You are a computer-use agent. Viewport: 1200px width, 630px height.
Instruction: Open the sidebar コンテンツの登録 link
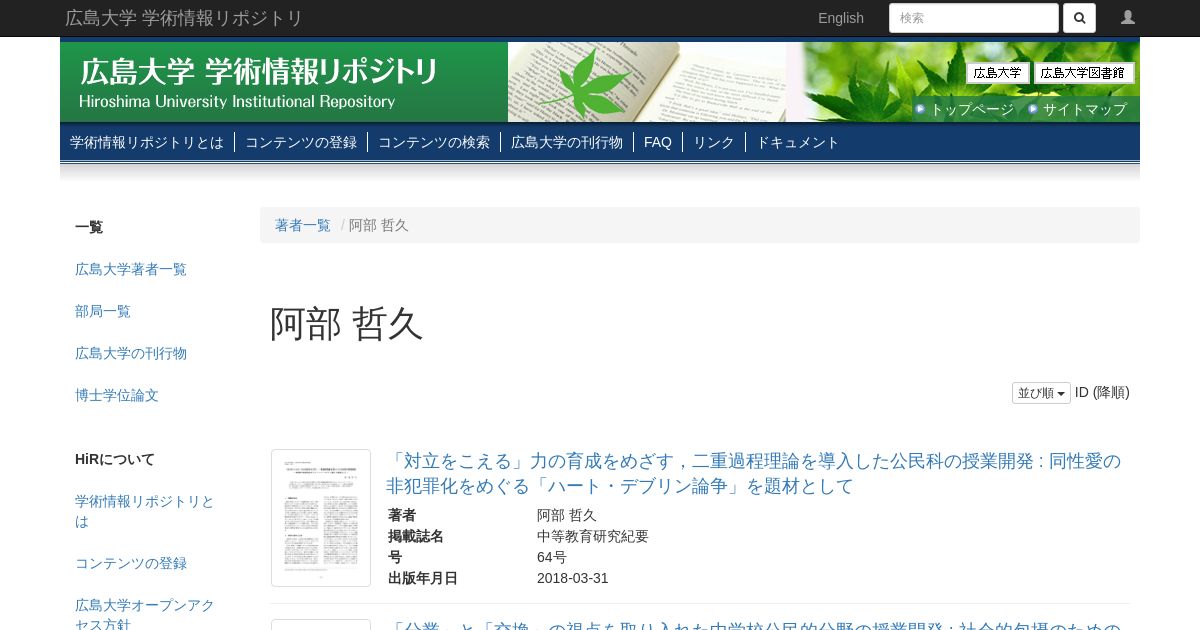131,563
